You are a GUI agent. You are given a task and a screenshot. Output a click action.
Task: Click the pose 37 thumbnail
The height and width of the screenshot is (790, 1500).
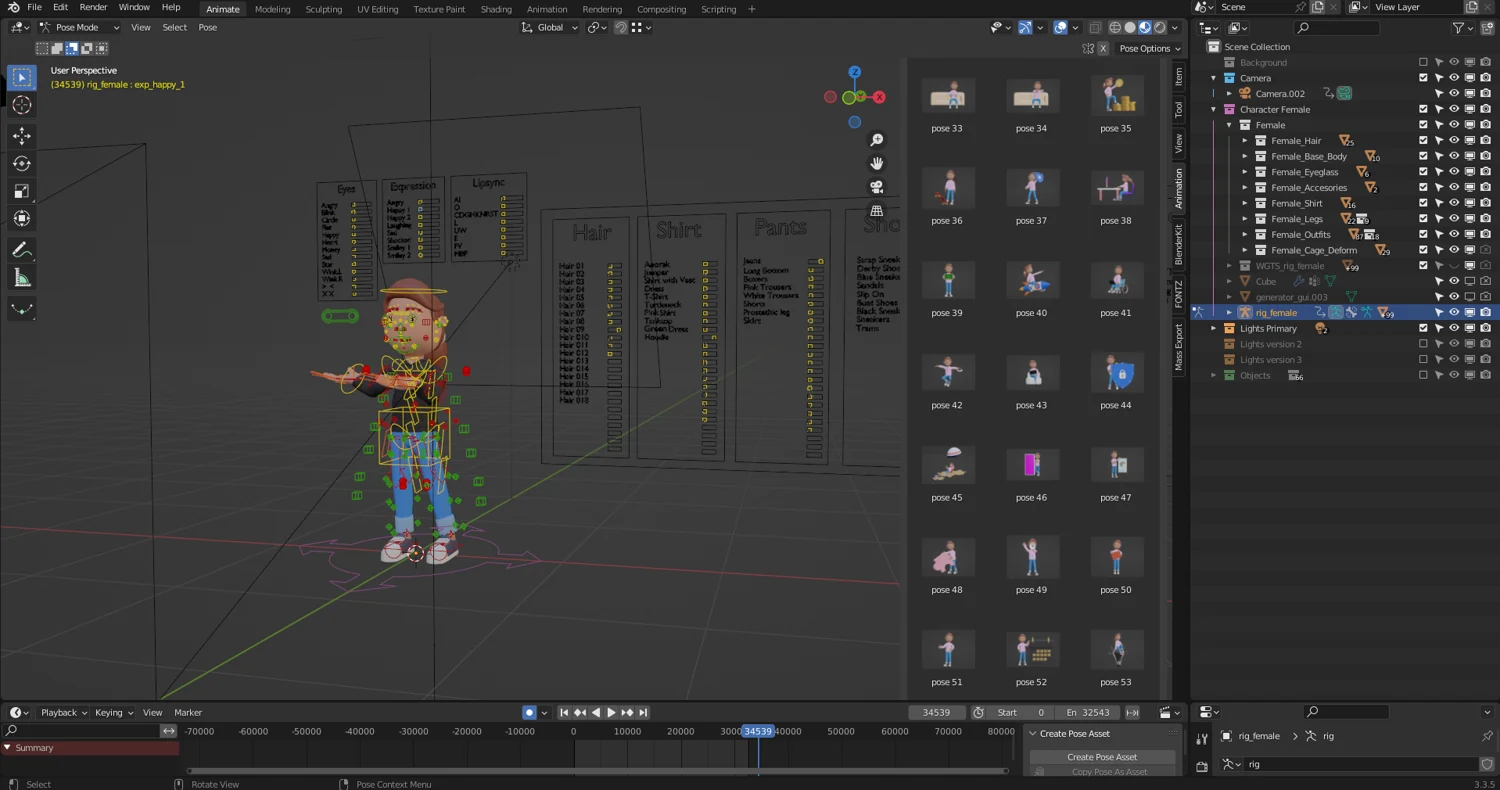tap(1031, 188)
